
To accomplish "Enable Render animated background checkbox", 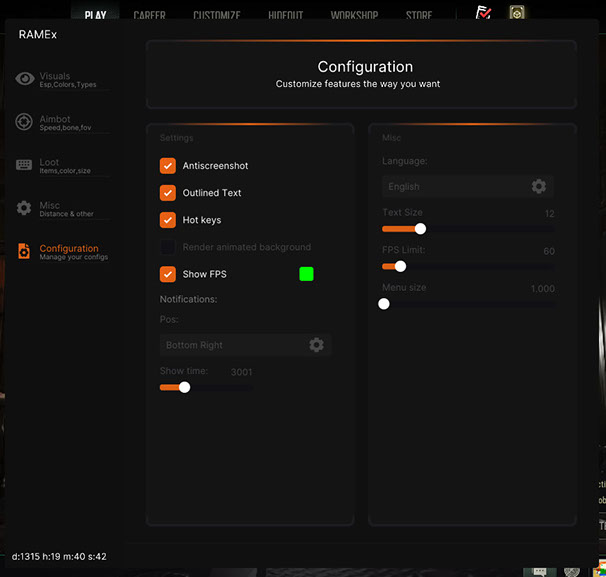I will (x=168, y=247).
